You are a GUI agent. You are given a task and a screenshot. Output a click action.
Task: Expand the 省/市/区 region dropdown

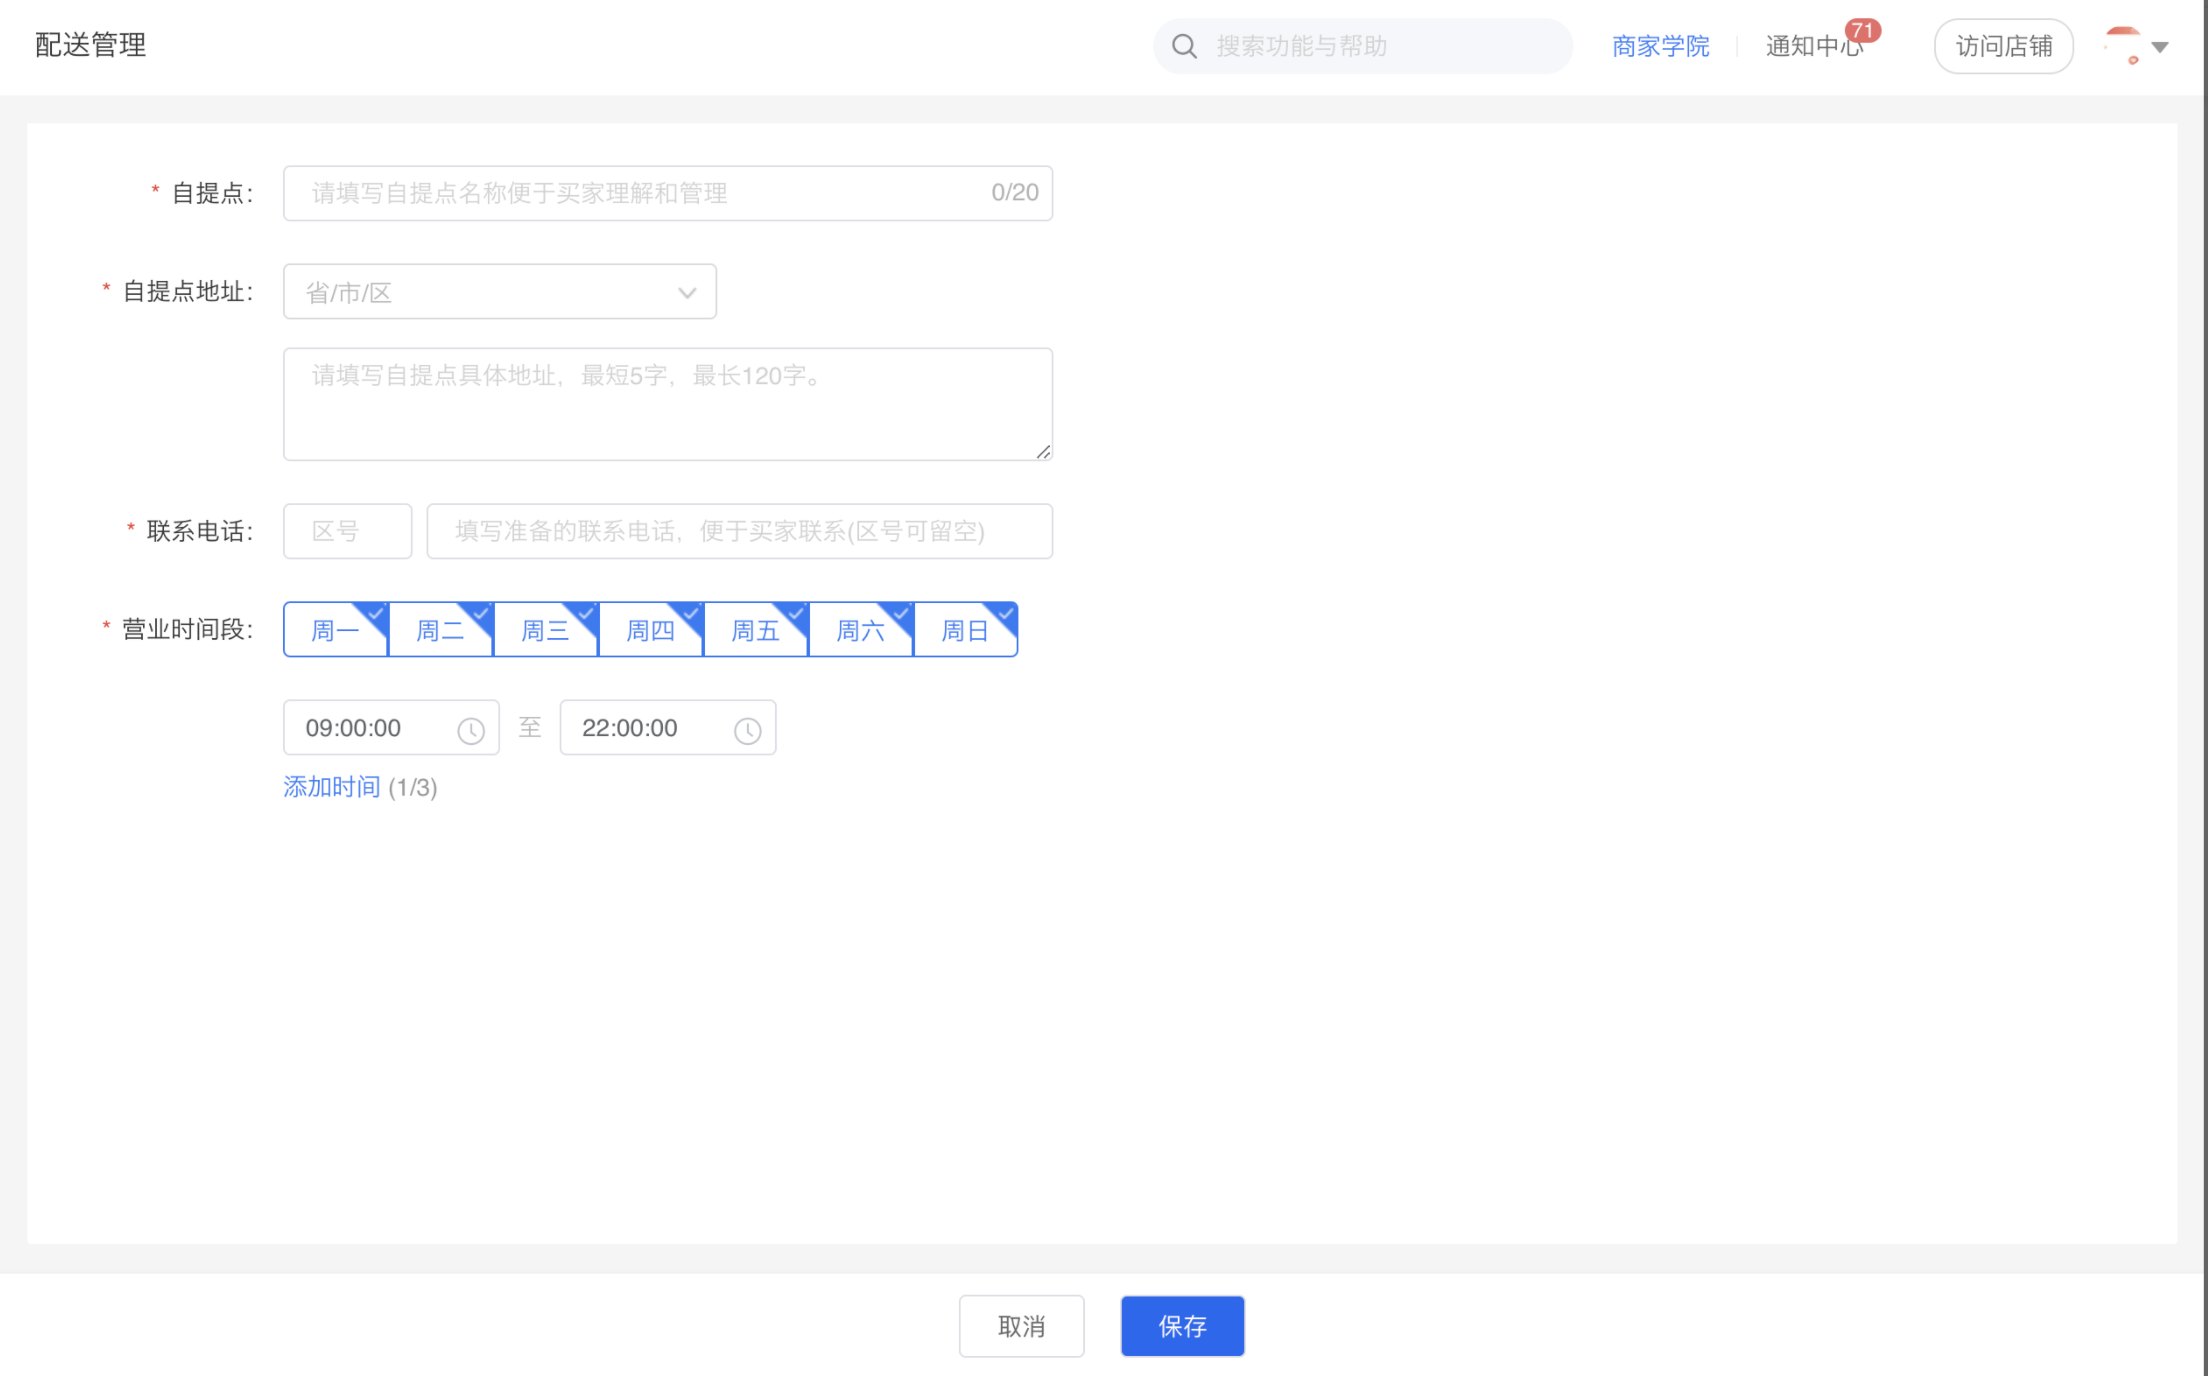pyautogui.click(x=500, y=292)
